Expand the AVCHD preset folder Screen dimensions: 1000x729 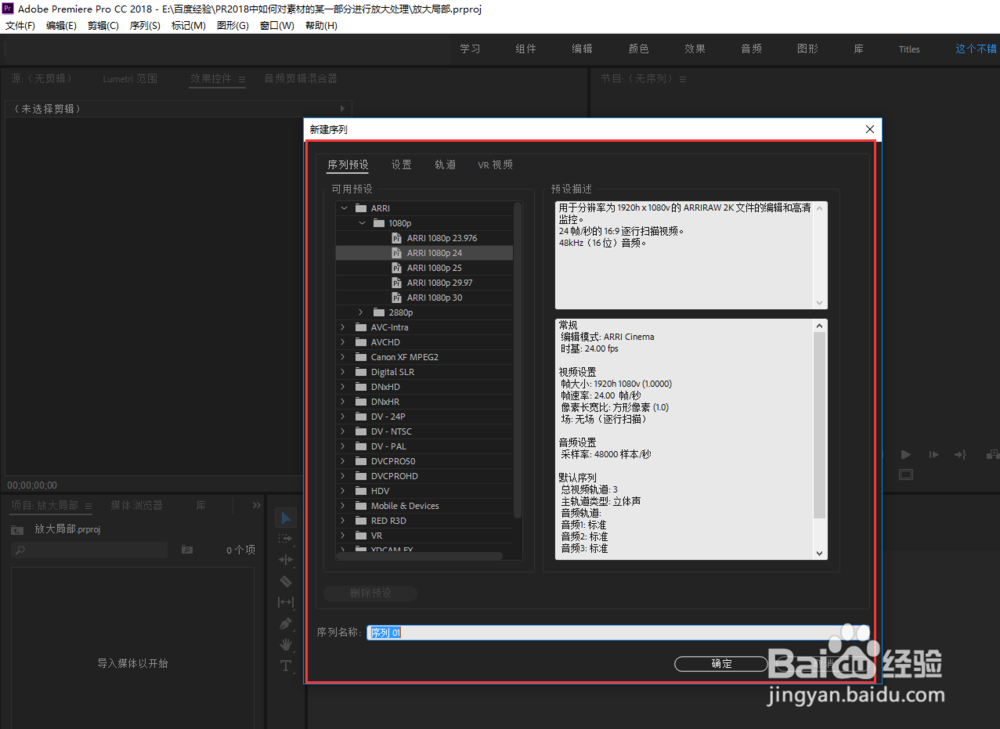click(343, 342)
